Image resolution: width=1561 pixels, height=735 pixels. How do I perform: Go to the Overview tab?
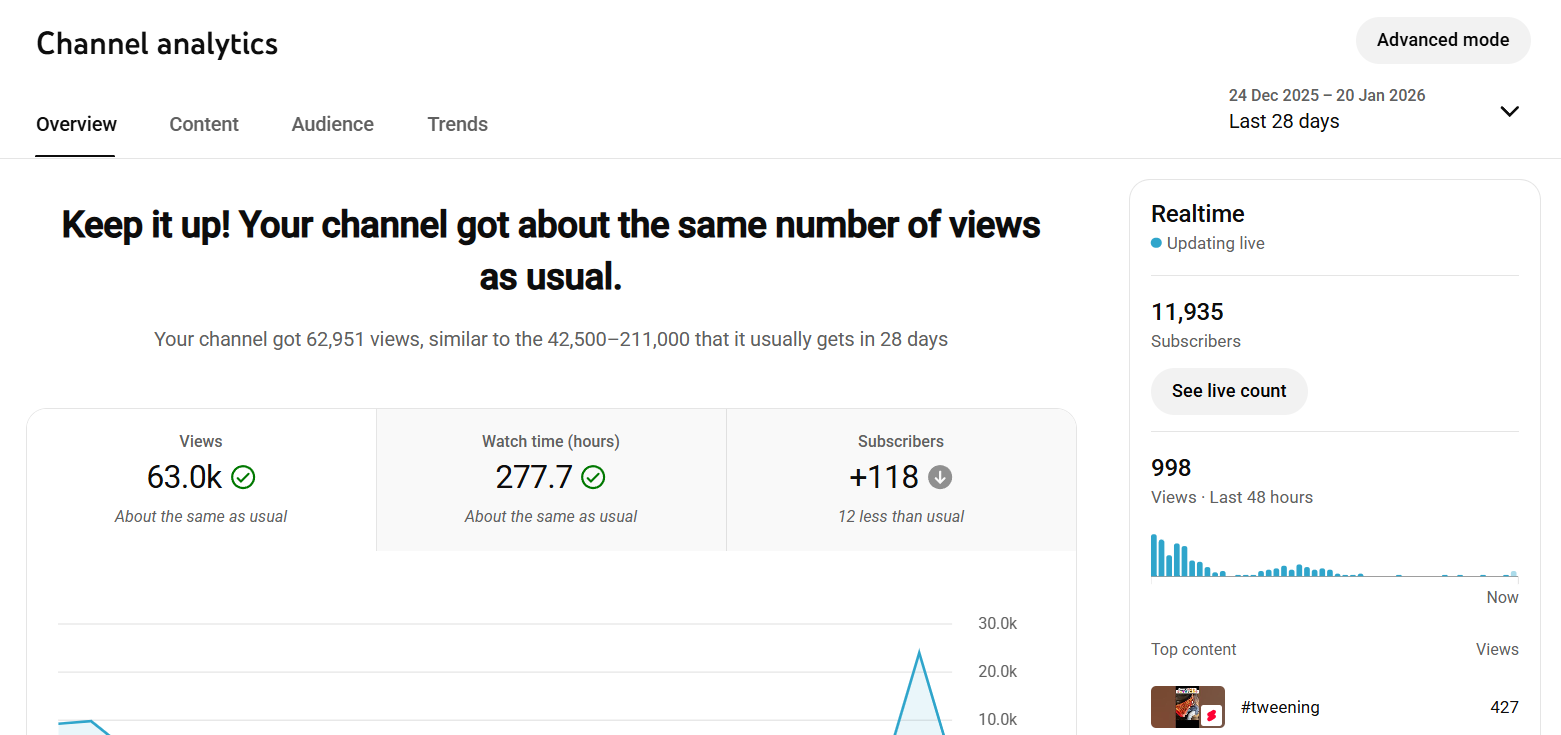(x=76, y=124)
